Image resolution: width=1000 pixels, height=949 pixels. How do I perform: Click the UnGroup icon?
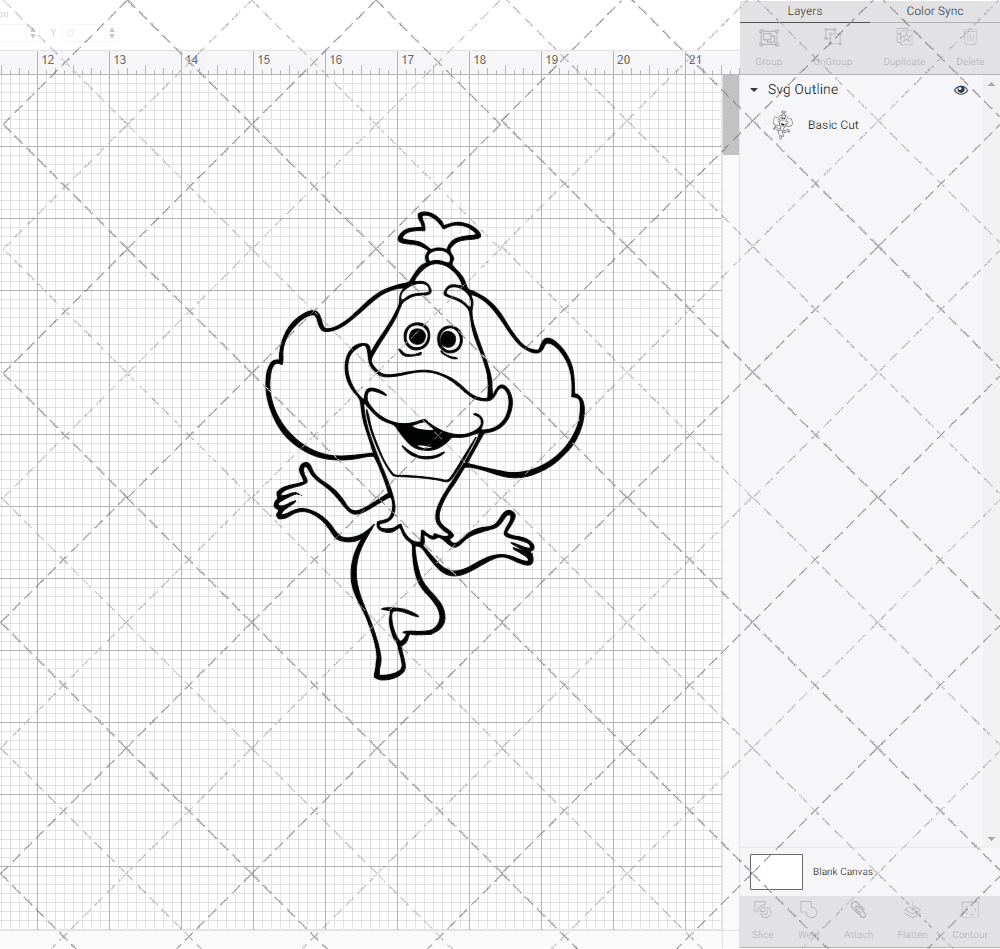[831, 43]
